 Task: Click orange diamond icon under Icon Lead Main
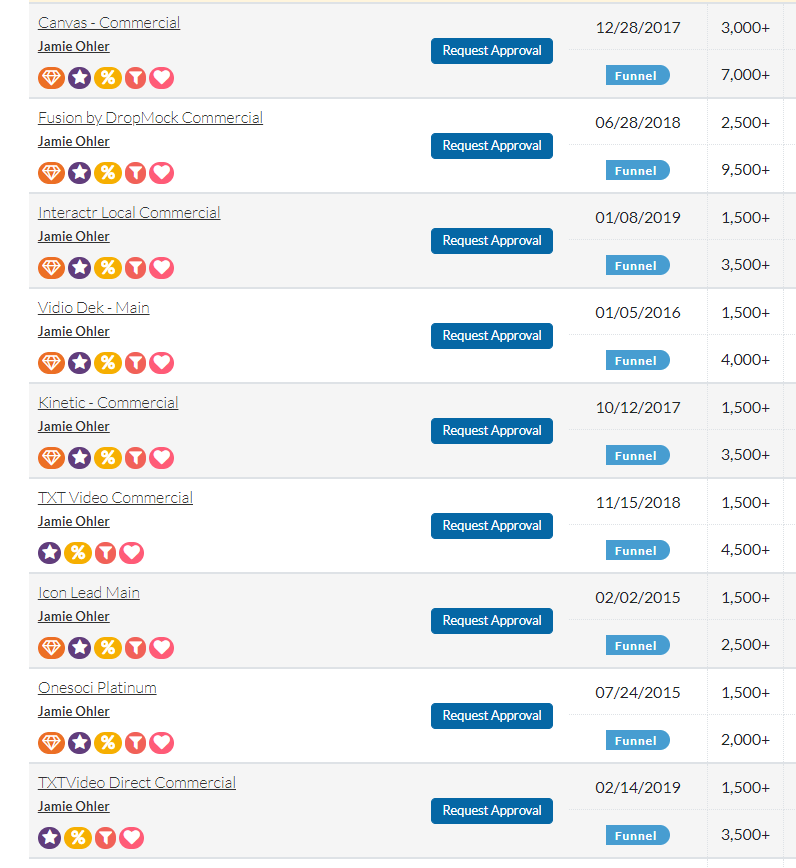[x=51, y=647]
